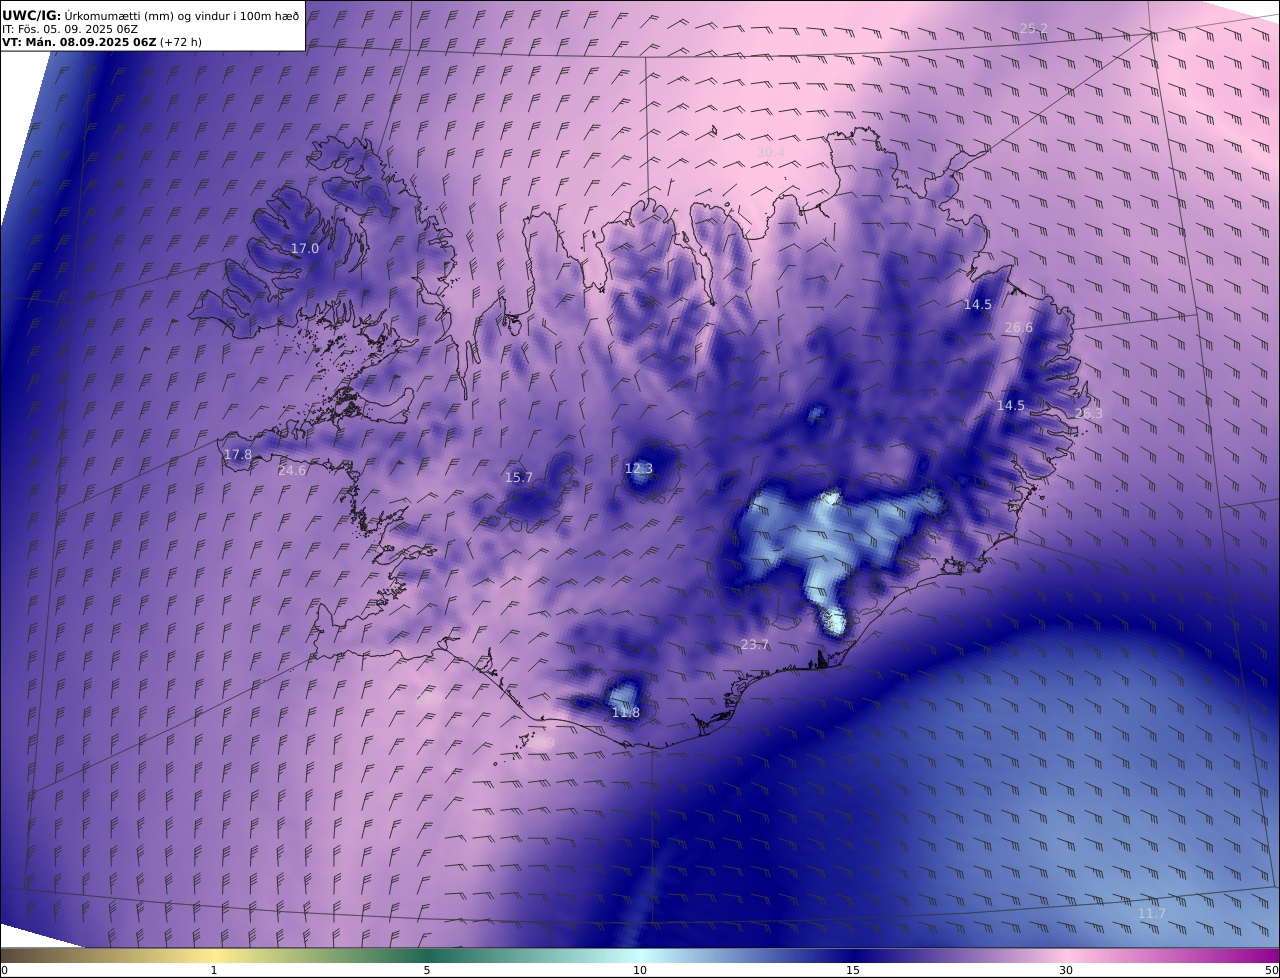Click the colorbar tick label 15
The width and height of the screenshot is (1280, 978).
(853, 970)
